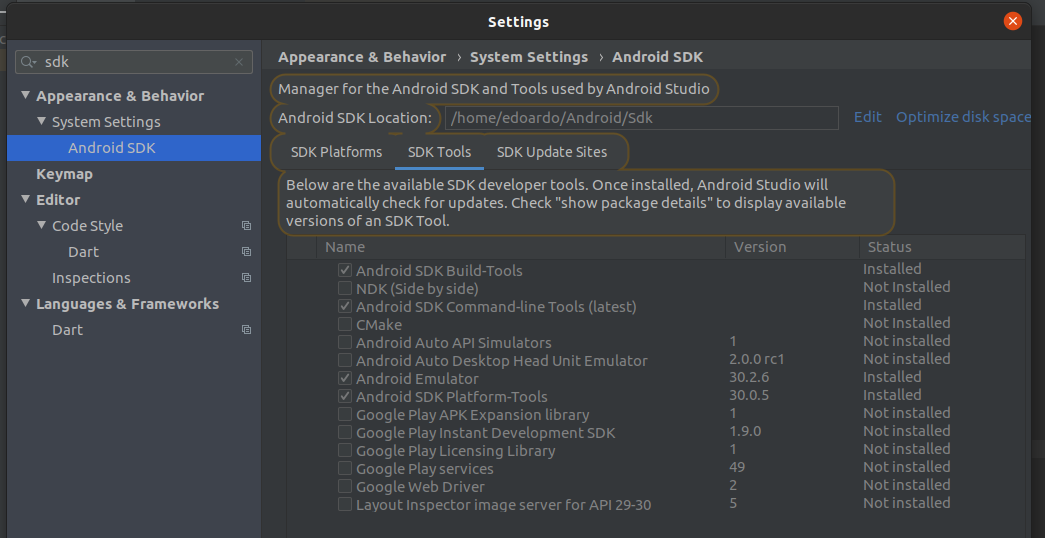Collapse the System Settings tree node
This screenshot has width=1045, height=538.
(x=41, y=121)
